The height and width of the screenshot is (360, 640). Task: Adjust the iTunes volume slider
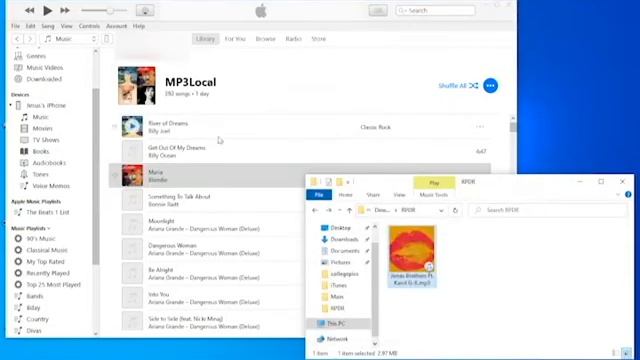point(104,11)
